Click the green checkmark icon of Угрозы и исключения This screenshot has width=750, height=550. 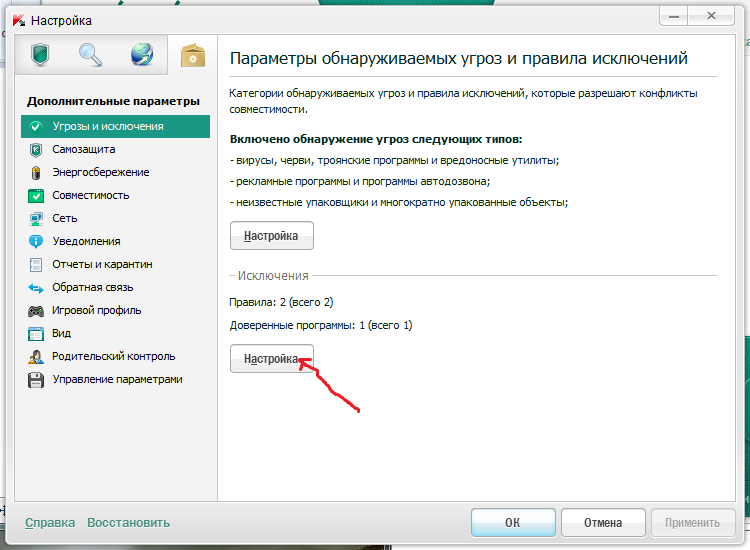[x=36, y=126]
